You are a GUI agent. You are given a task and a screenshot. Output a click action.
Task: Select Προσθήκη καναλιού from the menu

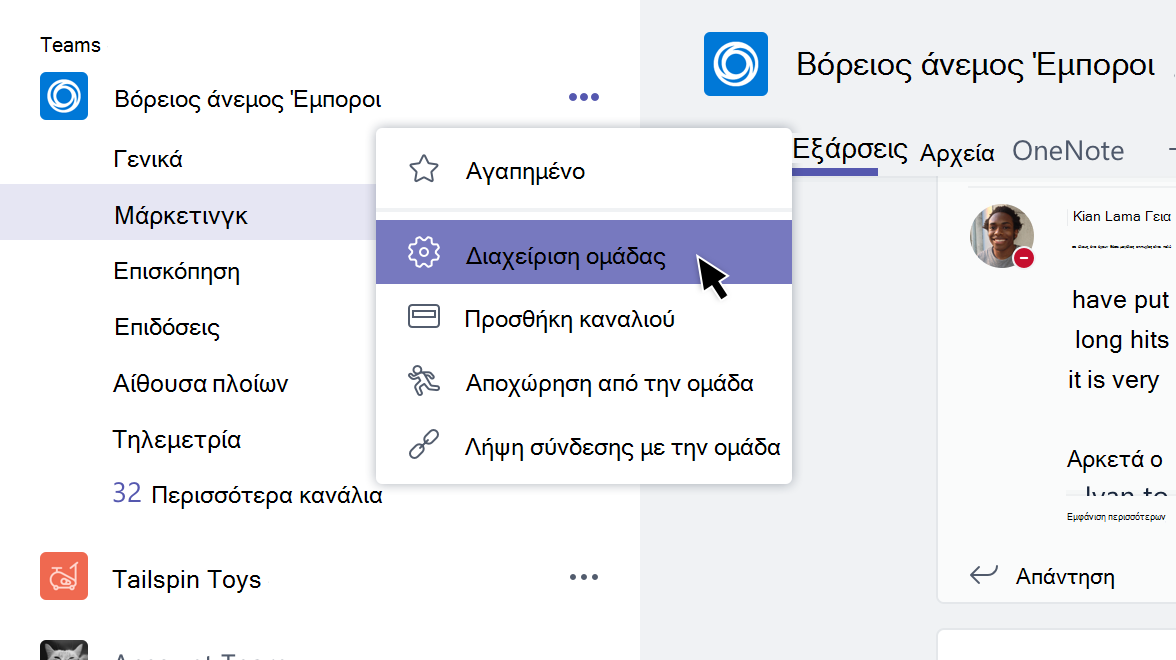point(584,319)
